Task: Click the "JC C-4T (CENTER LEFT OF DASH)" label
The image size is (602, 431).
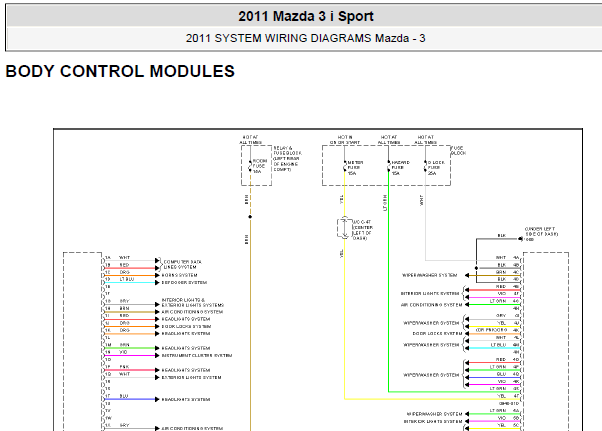Action: click(362, 230)
